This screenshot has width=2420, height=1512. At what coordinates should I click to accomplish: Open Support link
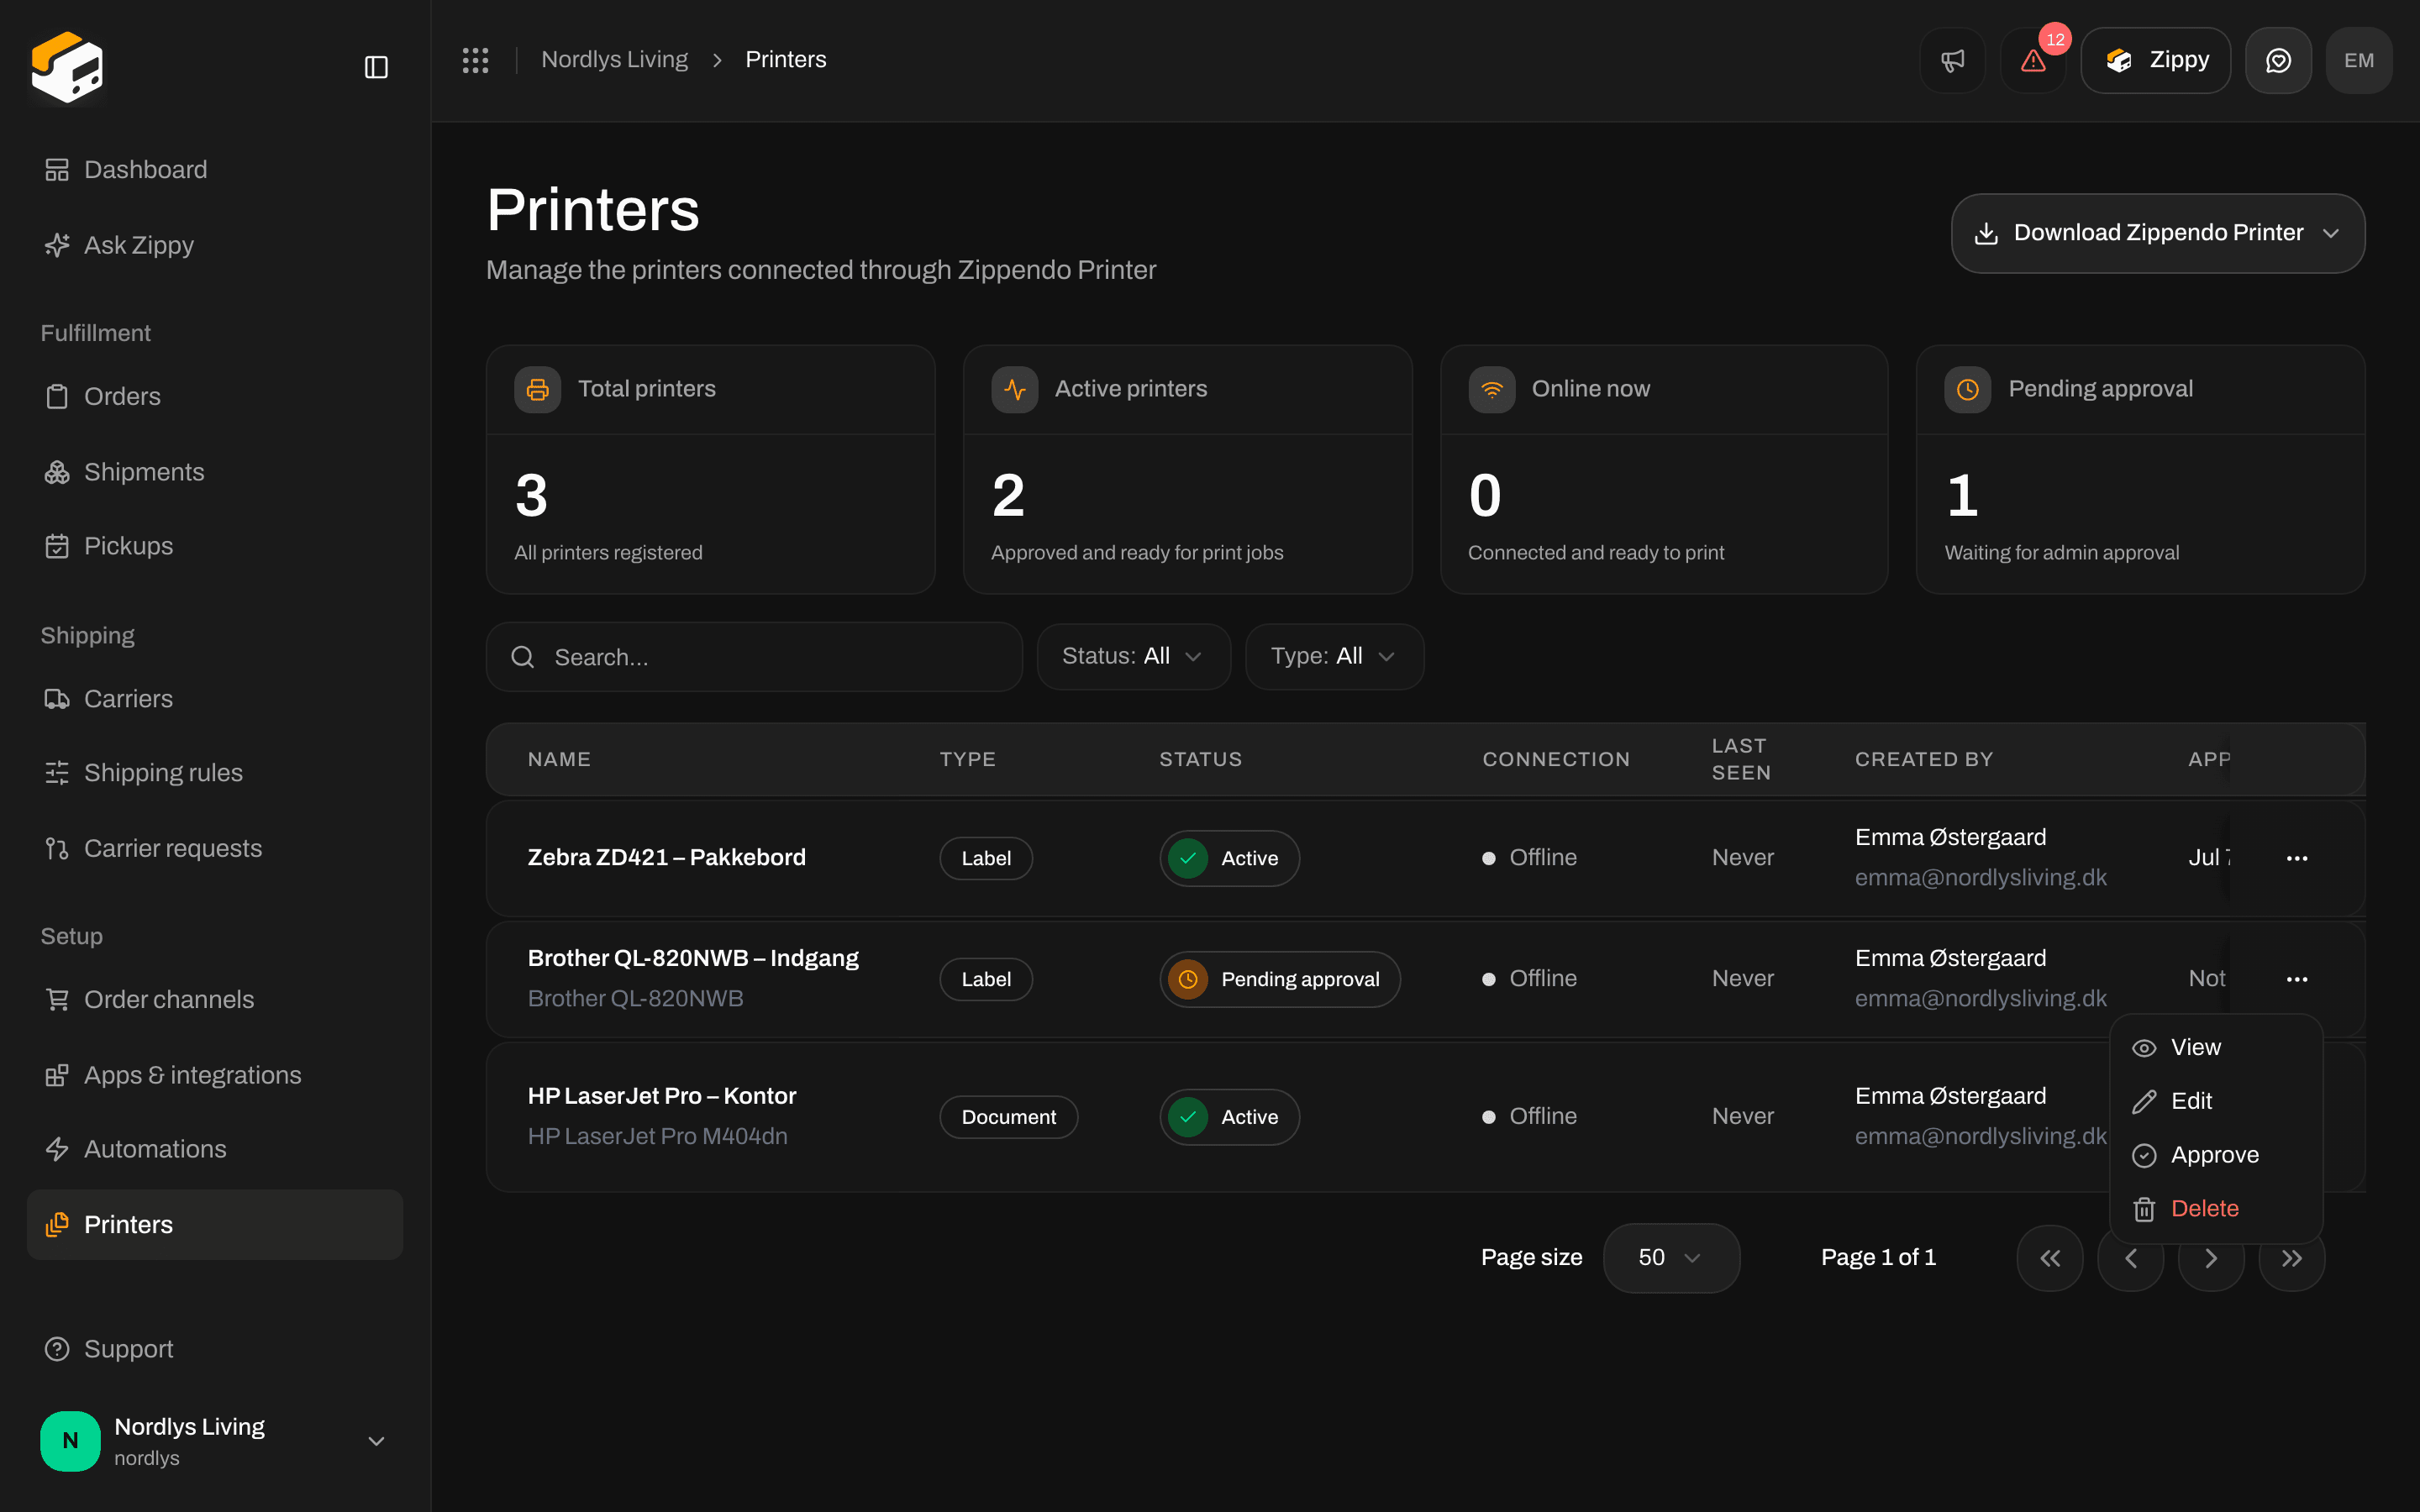pyautogui.click(x=215, y=1349)
